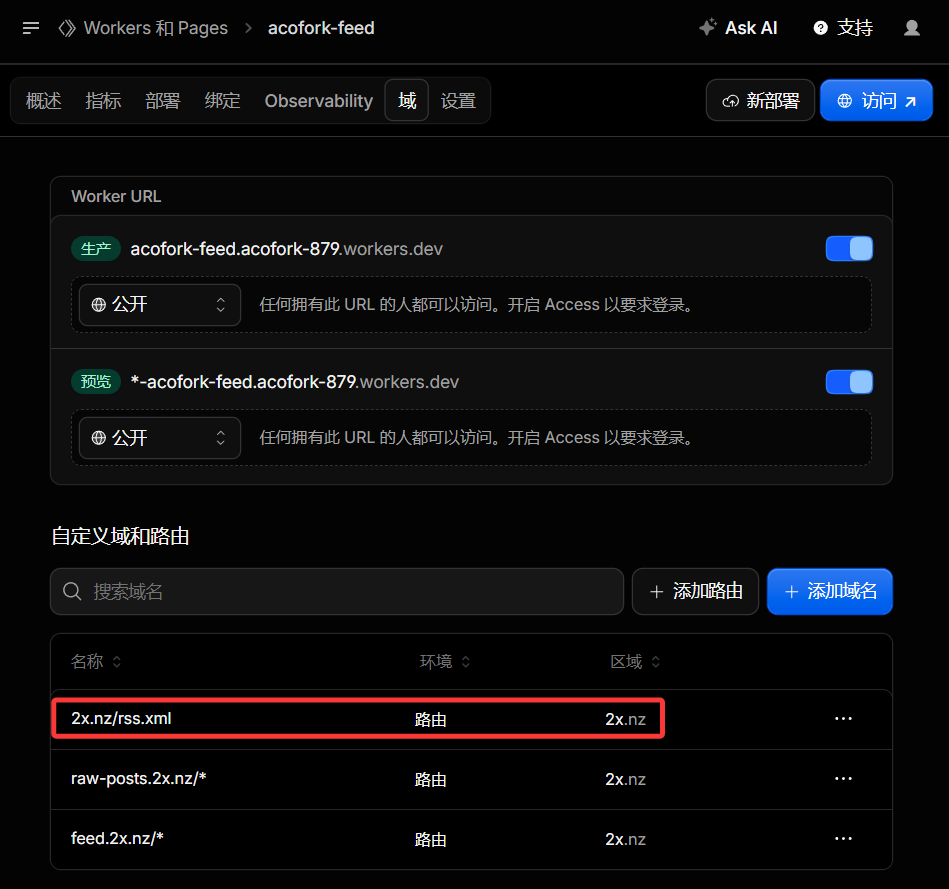Go to Workers 和 Pages breadcrumb link
Image resolution: width=949 pixels, height=889 pixels.
click(156, 28)
